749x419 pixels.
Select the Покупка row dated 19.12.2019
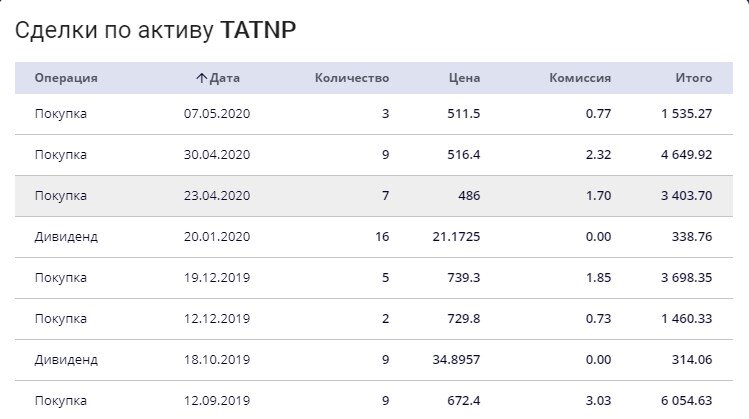[x=374, y=278]
